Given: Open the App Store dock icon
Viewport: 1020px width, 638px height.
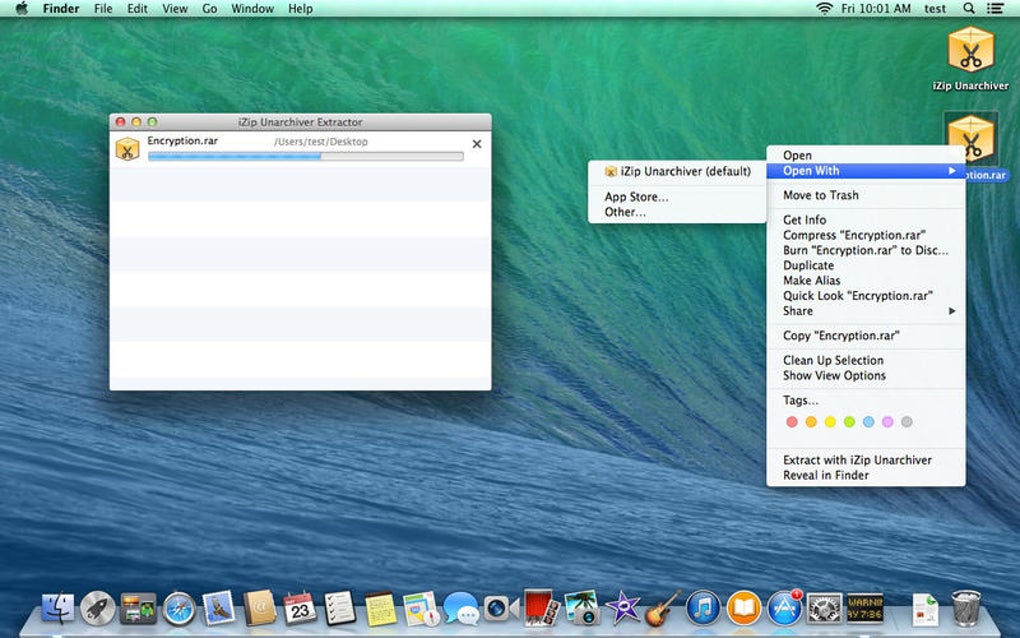Looking at the screenshot, I should 784,607.
